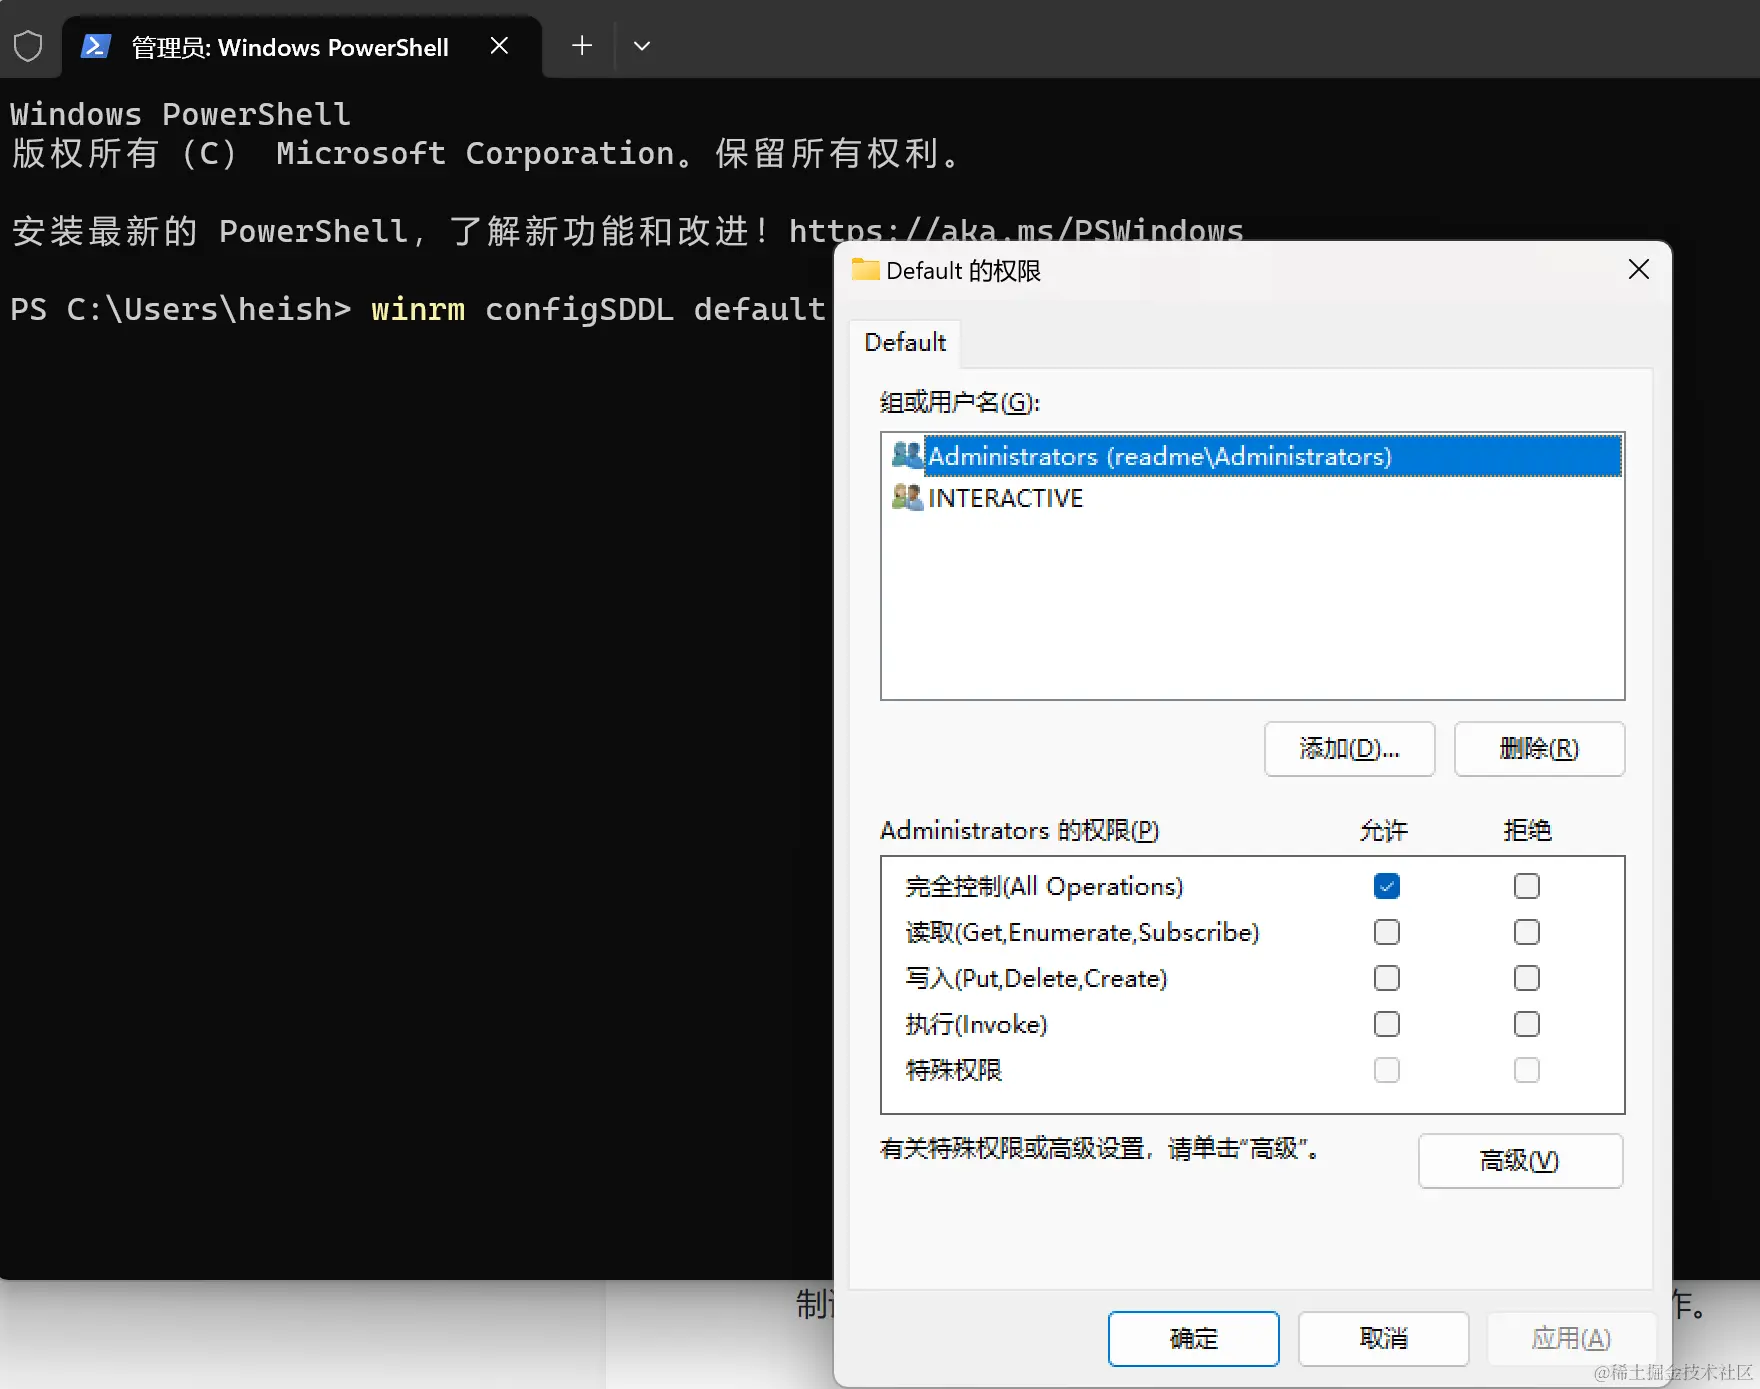The height and width of the screenshot is (1389, 1760).
Task: Check Deny for 读取(Get,Enumerate,Subscribe)
Action: (x=1527, y=932)
